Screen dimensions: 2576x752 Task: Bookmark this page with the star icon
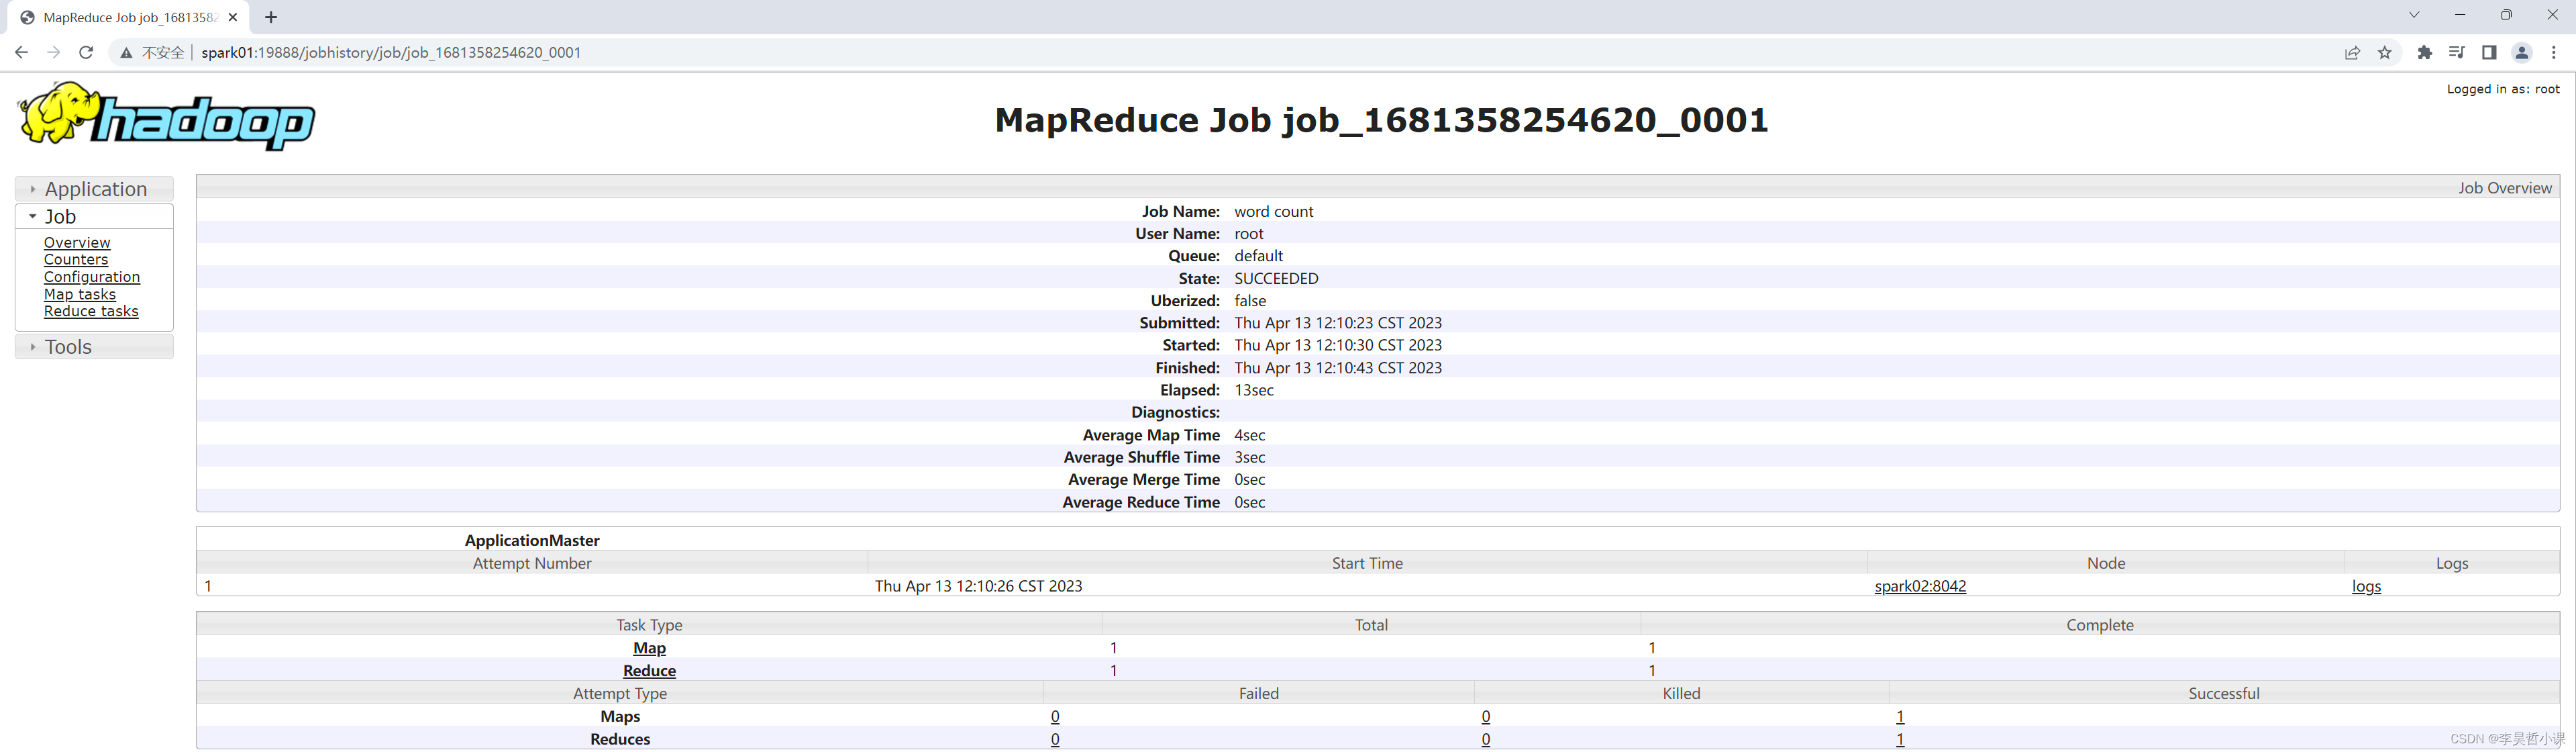(2385, 53)
